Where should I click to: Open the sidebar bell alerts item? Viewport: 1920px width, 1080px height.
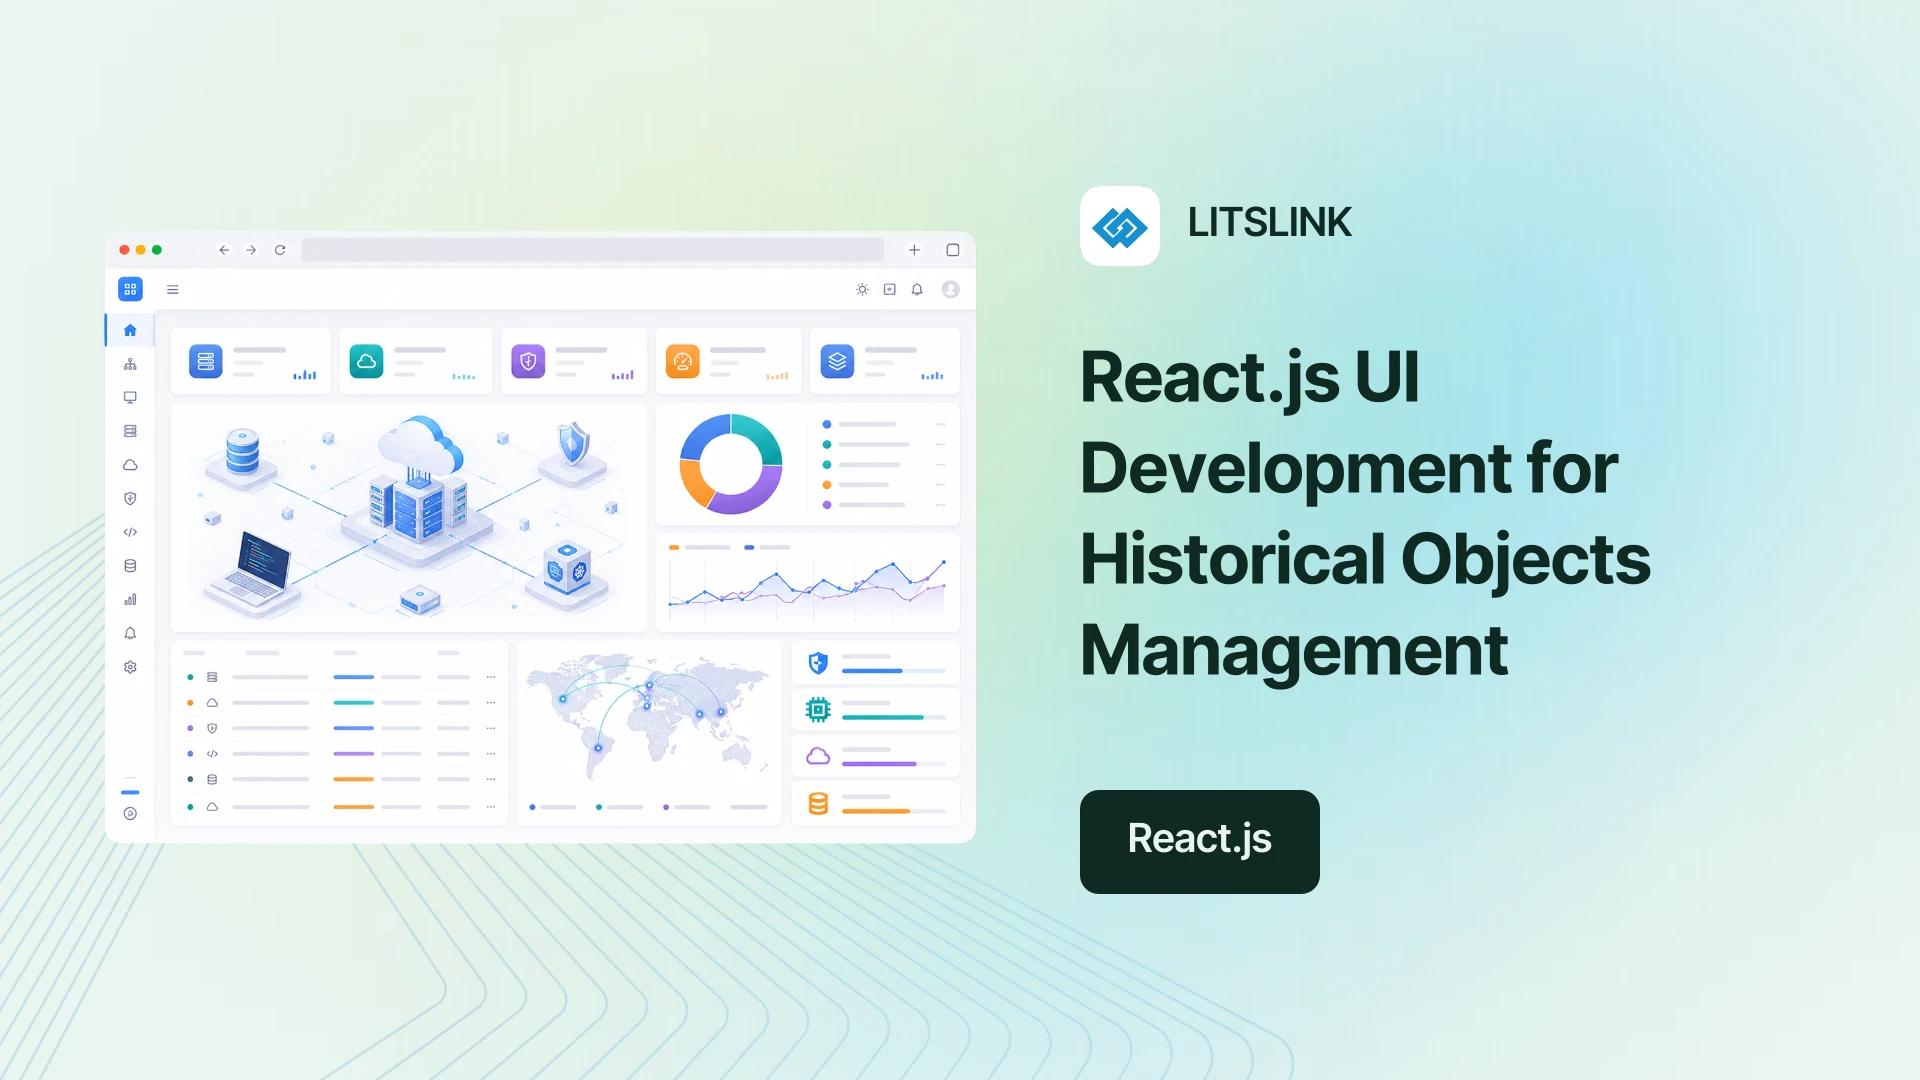(x=130, y=633)
